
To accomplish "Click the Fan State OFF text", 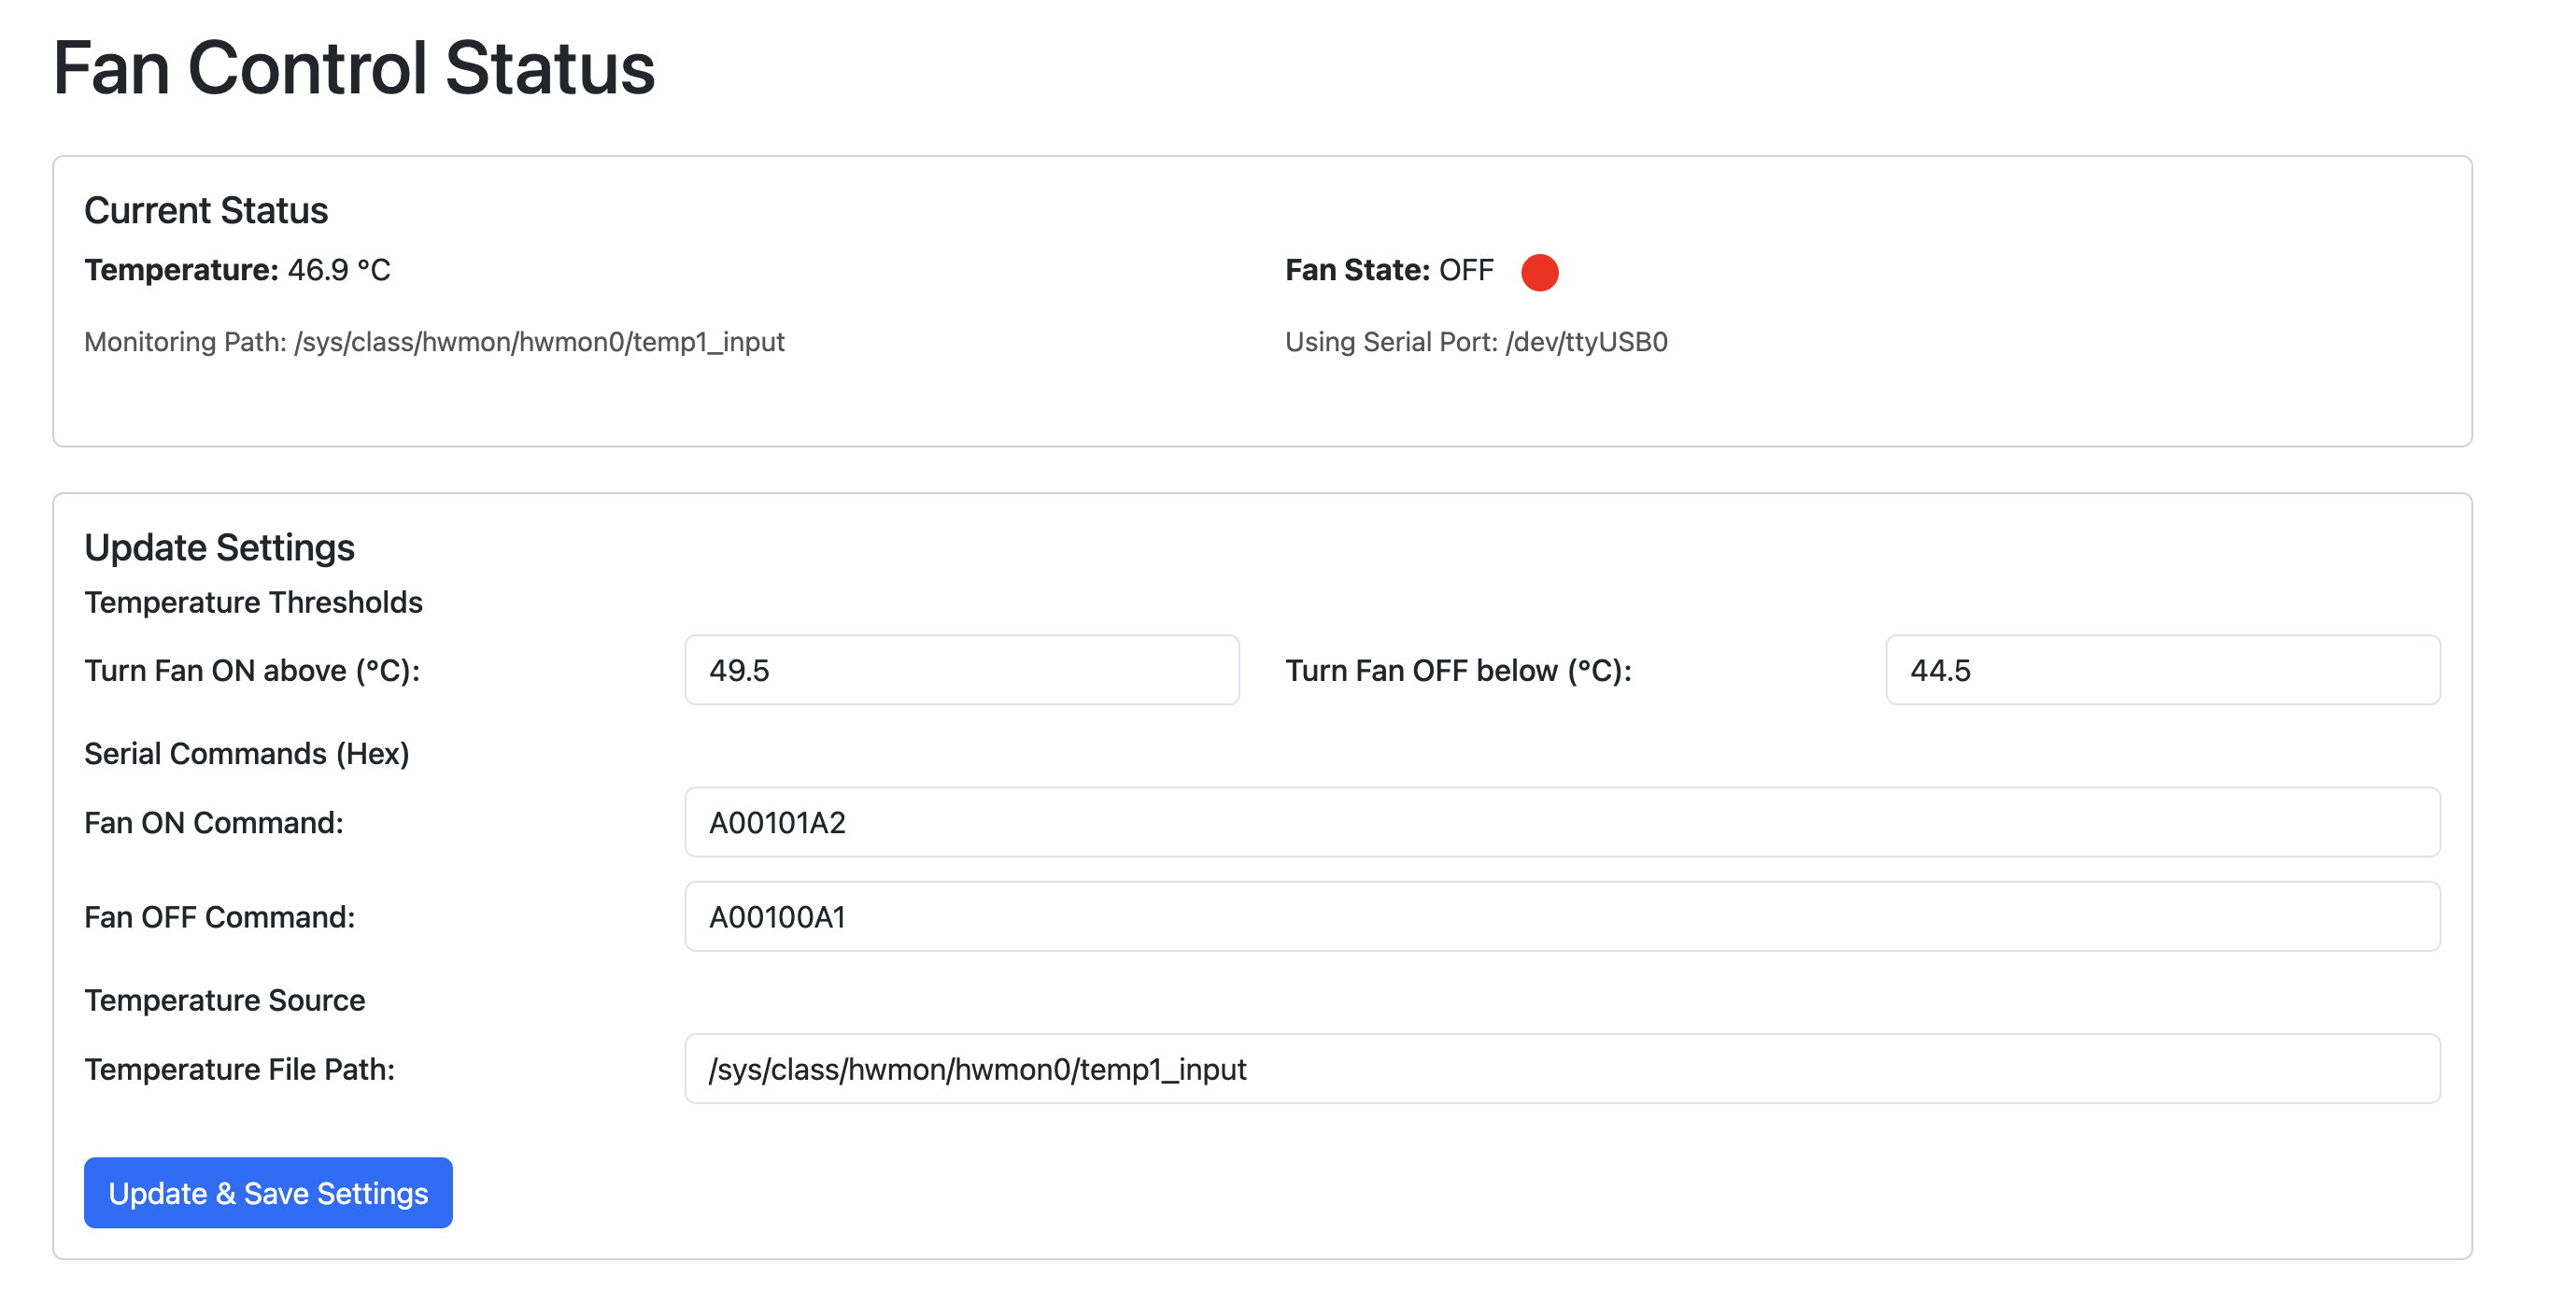I will pos(1388,270).
